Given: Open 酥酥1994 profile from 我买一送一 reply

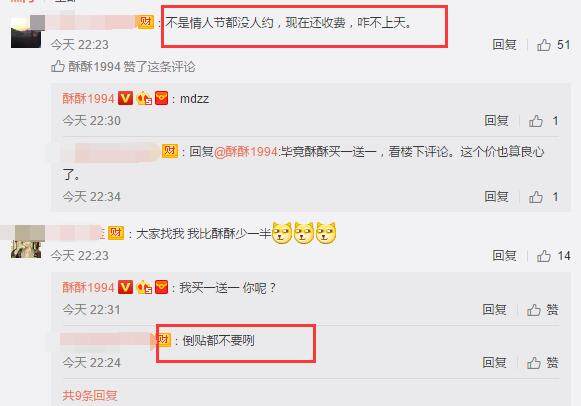Looking at the screenshot, I should 88,287.
